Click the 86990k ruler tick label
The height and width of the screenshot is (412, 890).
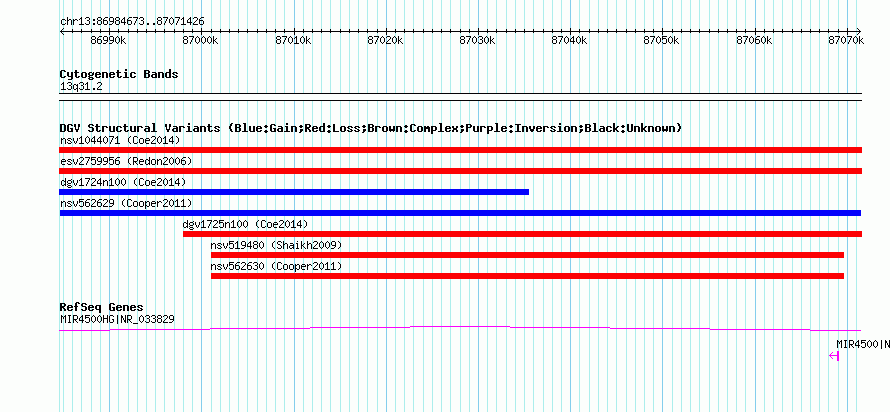[108, 41]
